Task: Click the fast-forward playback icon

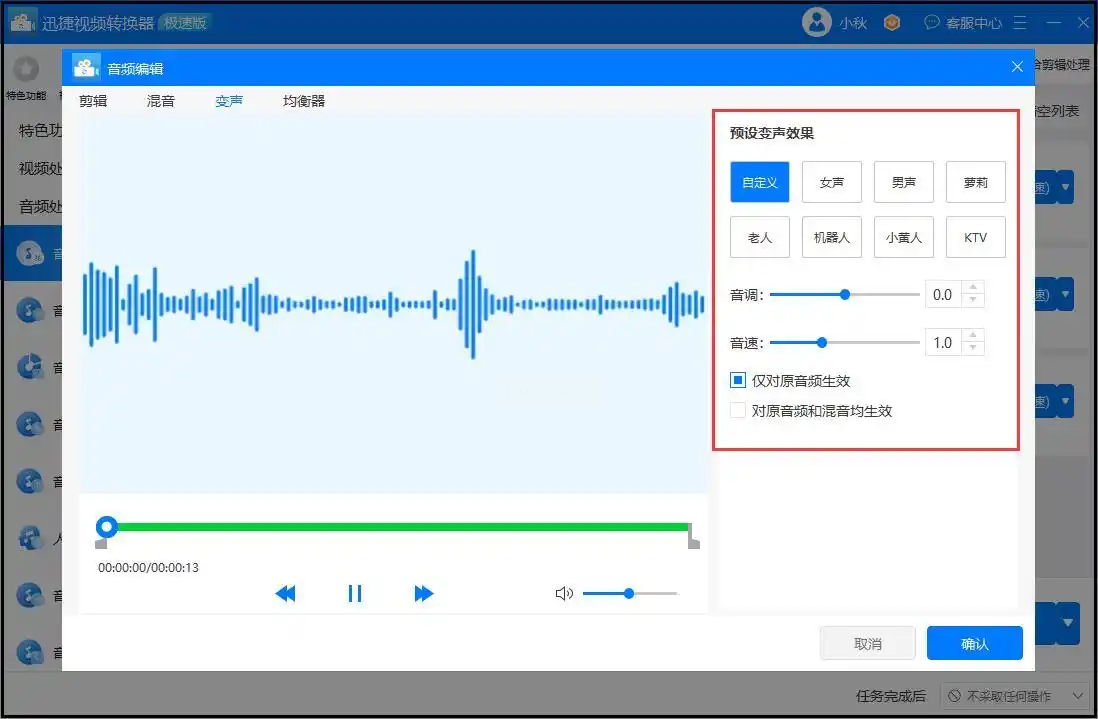Action: pyautogui.click(x=424, y=594)
